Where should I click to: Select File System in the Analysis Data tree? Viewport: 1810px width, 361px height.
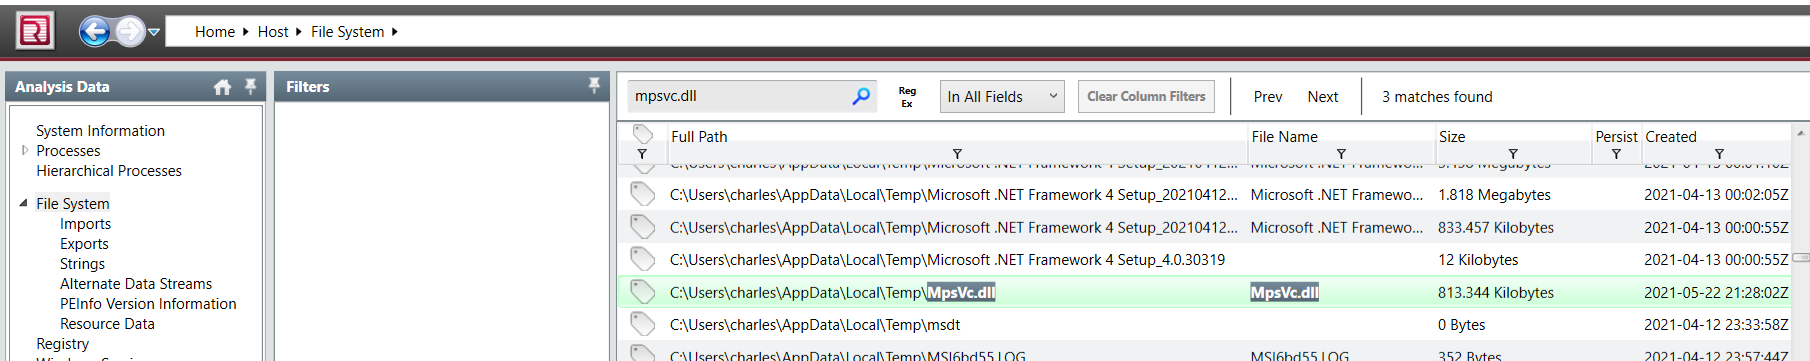[73, 204]
